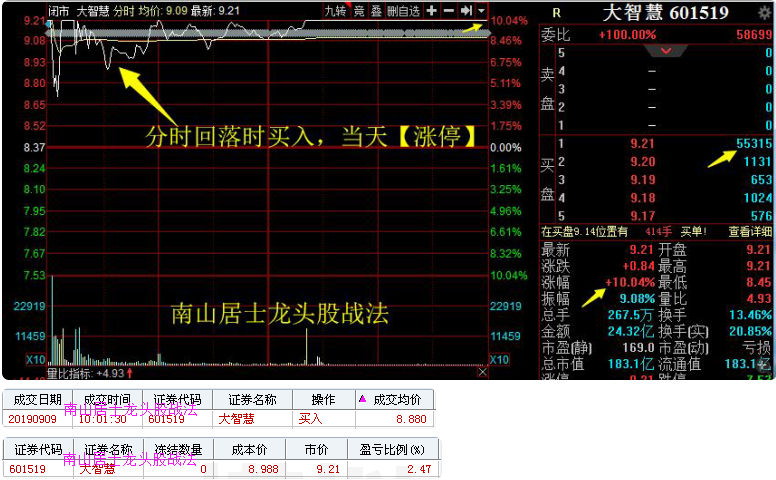Click the 振幅 9.08% value
Image resolution: width=776 pixels, height=480 pixels.
click(x=637, y=299)
